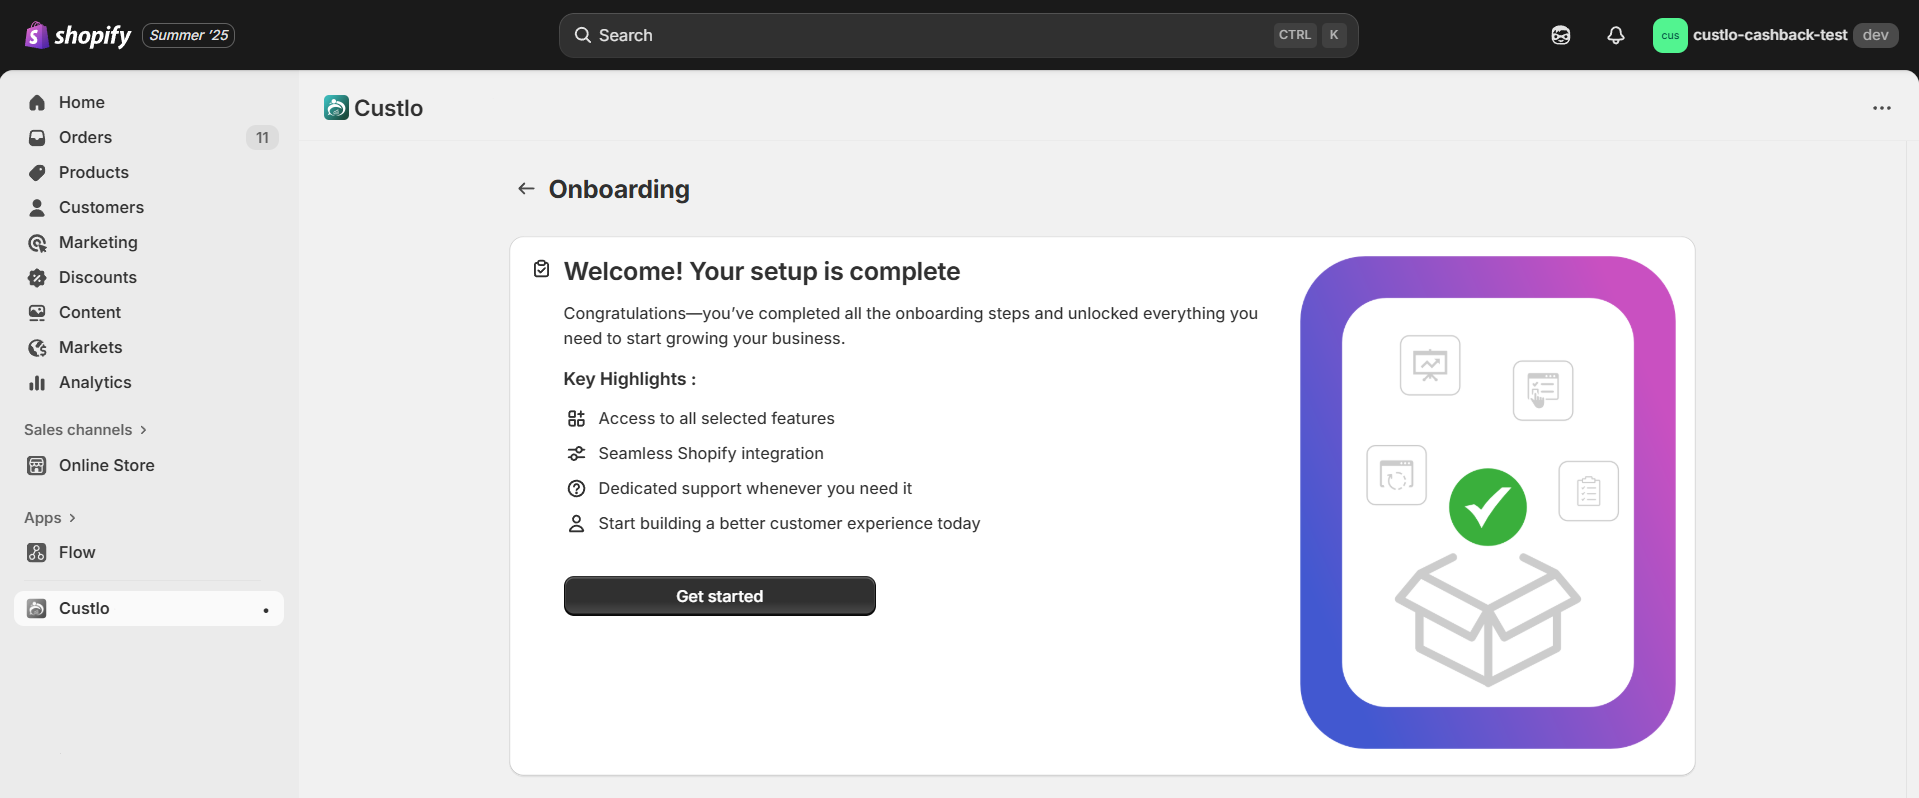Click the green cus store avatar

tap(1670, 35)
